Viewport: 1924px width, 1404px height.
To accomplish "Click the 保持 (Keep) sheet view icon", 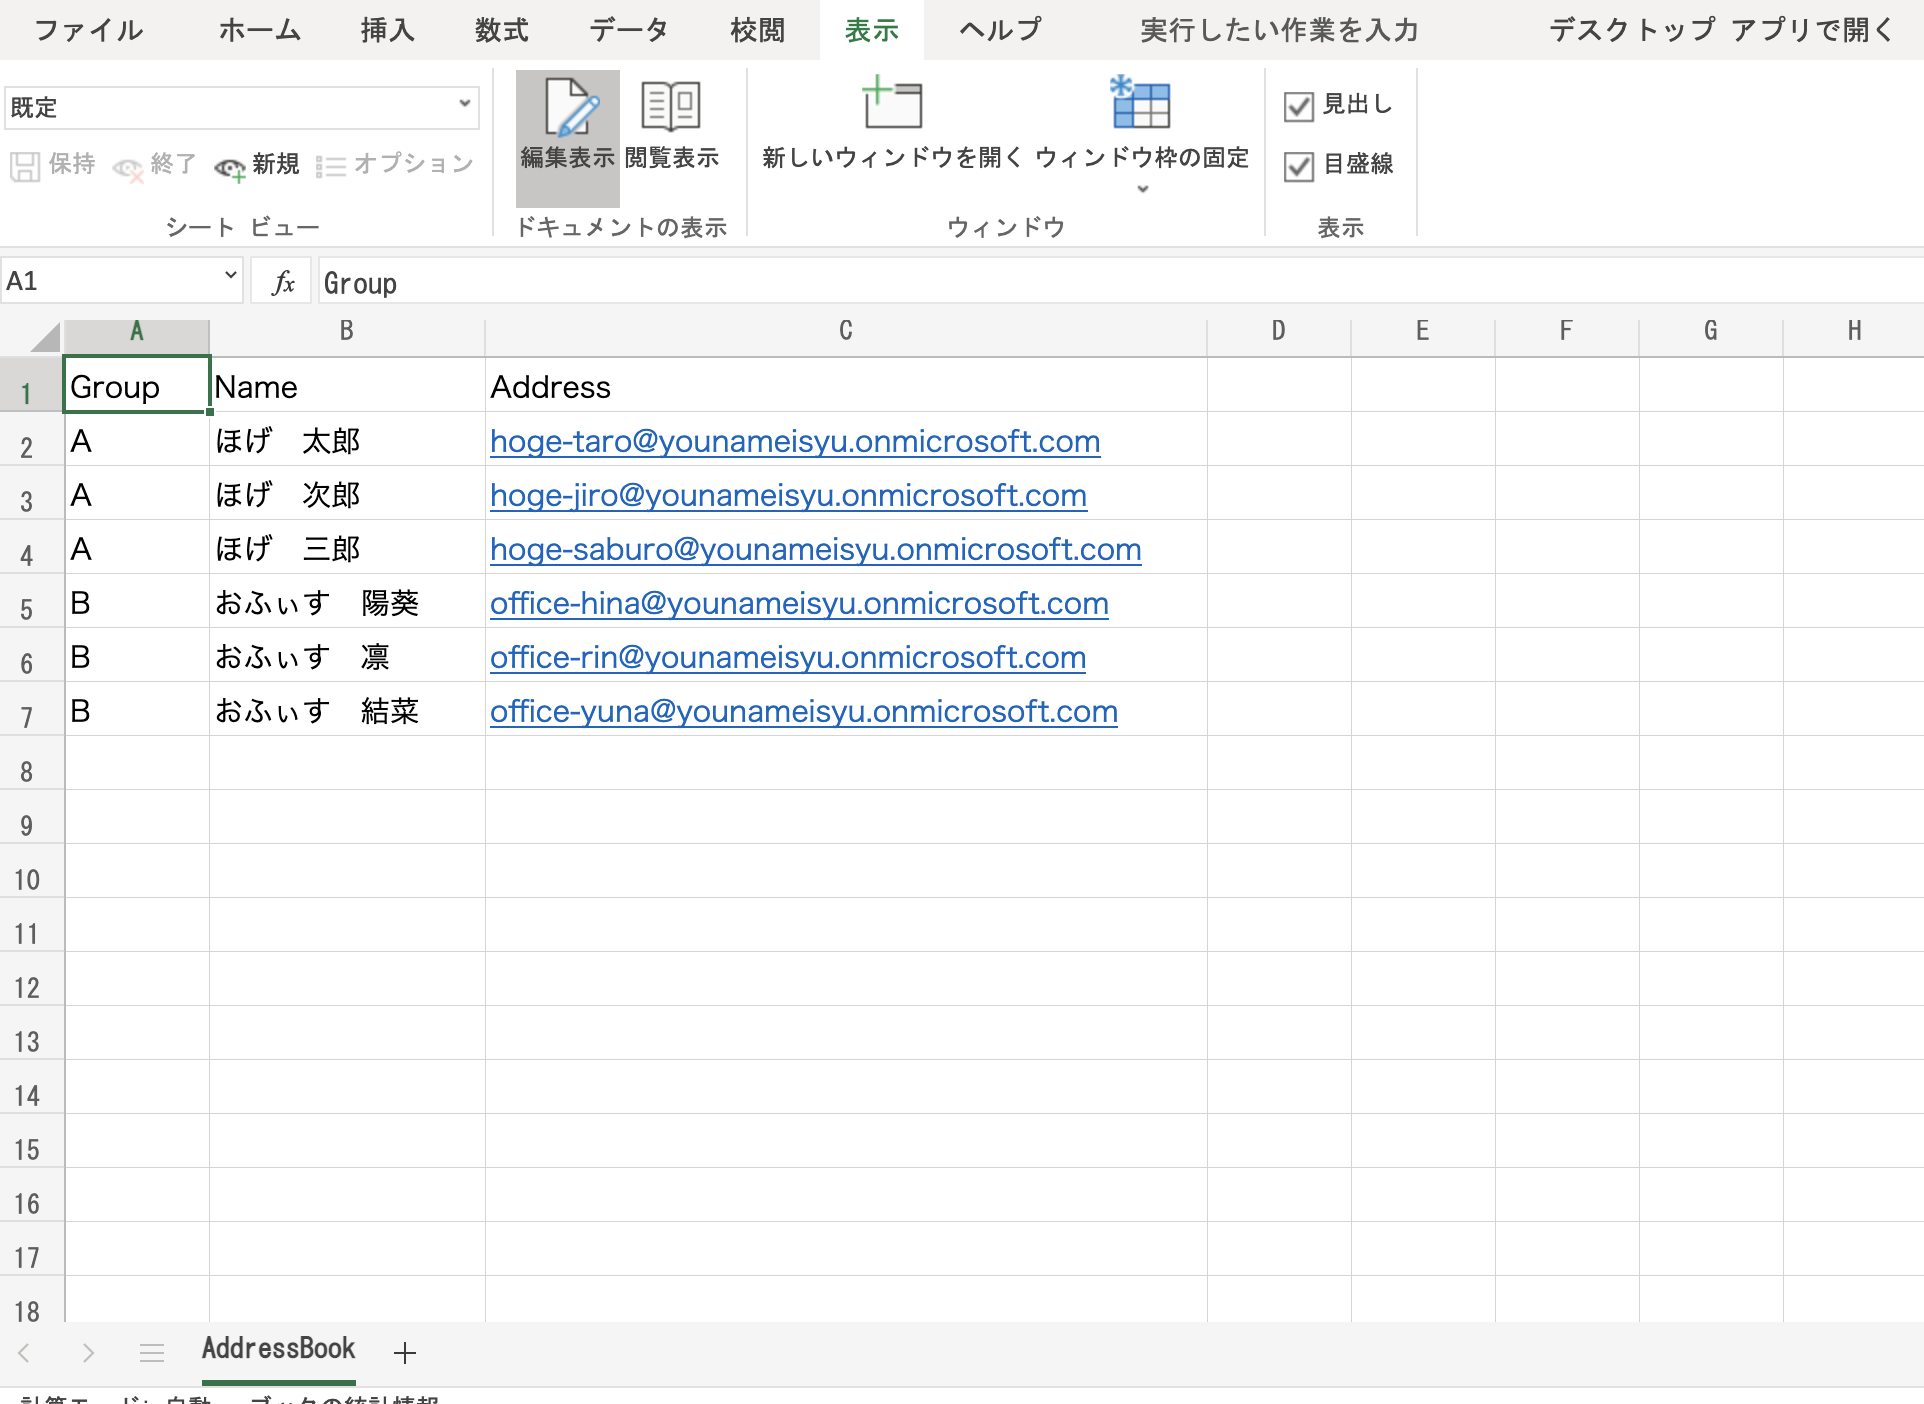I will 50,165.
